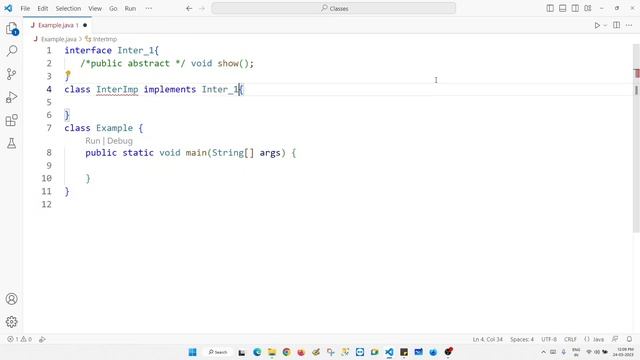
Task: Click the Debug code lens link
Action: point(120,141)
